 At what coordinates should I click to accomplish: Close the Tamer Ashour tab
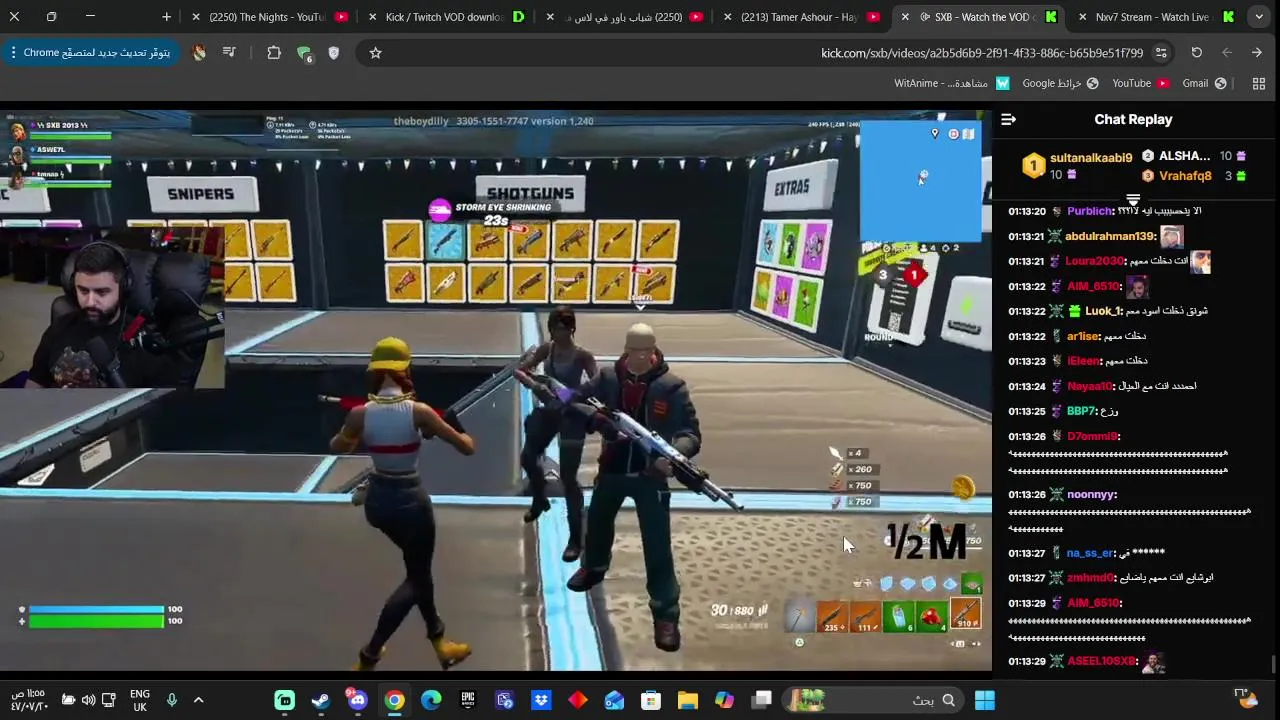click(727, 17)
